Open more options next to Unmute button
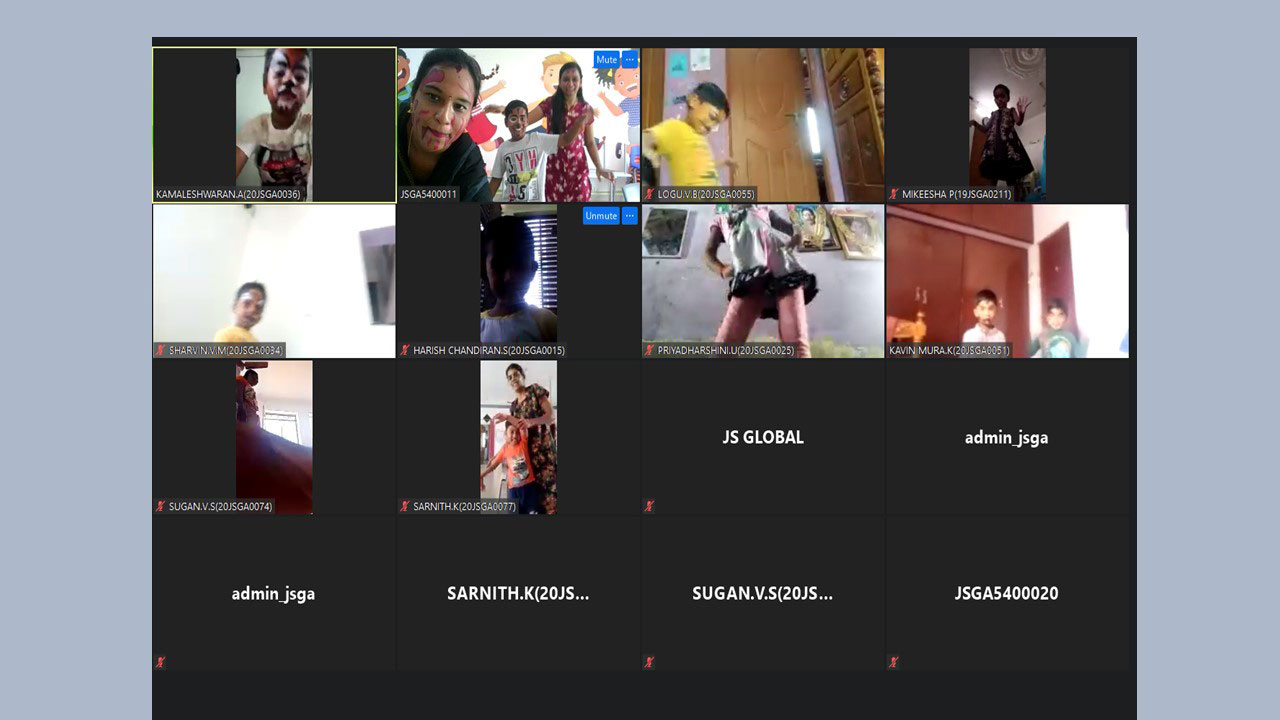 630,216
